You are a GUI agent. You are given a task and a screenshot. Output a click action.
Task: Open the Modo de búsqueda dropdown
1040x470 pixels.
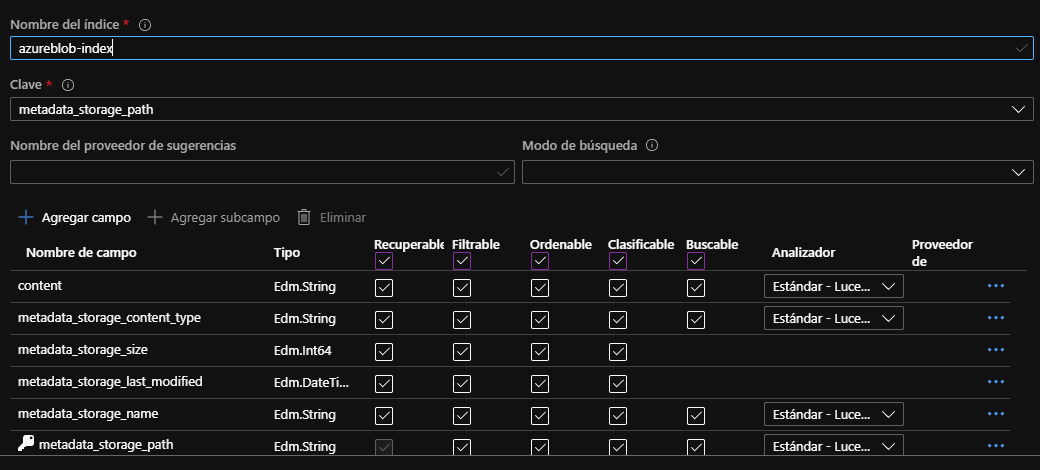click(x=777, y=172)
